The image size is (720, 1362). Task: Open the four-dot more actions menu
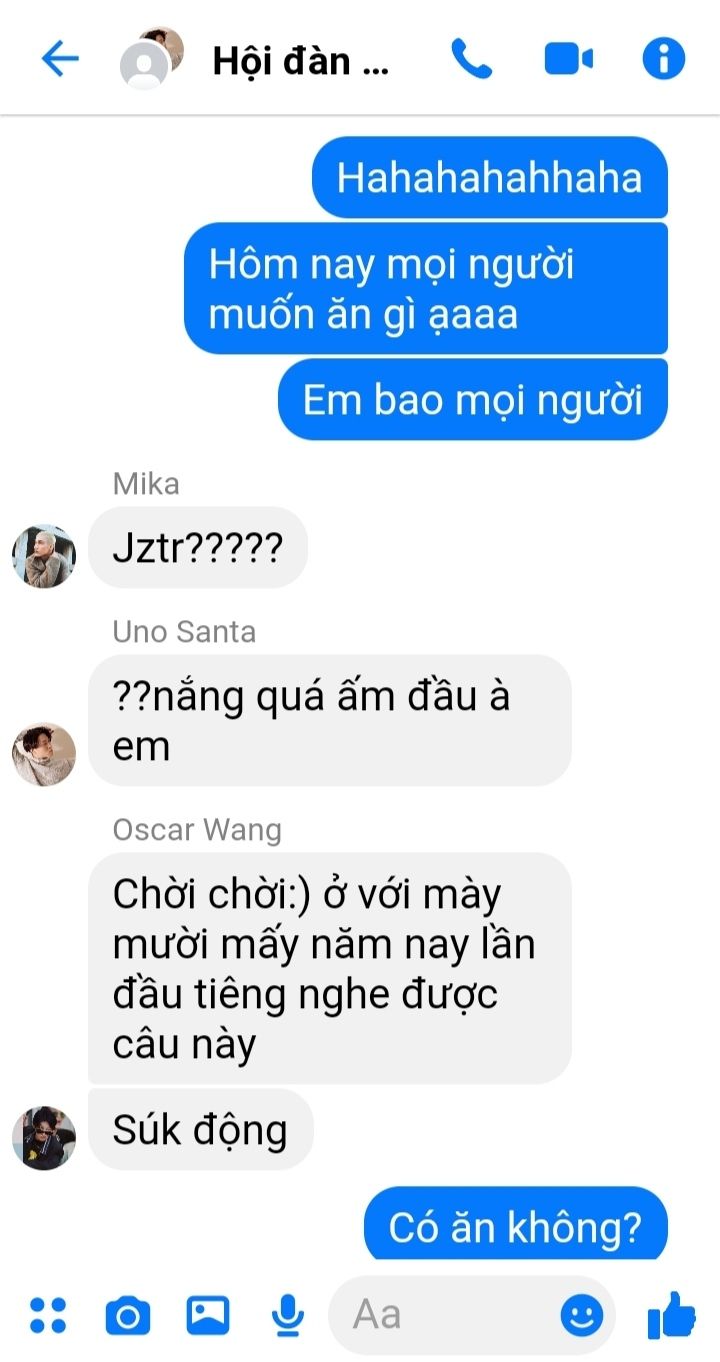click(x=47, y=1315)
